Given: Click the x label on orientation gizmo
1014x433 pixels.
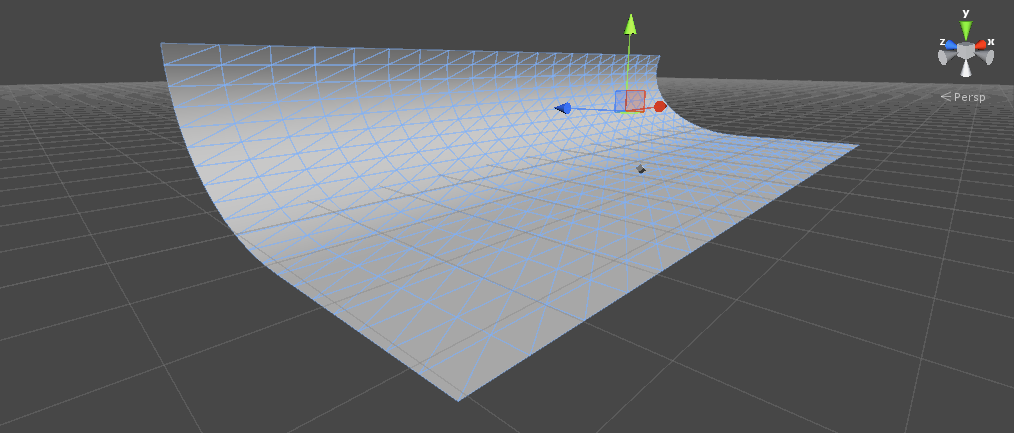Looking at the screenshot, I should [x=991, y=42].
